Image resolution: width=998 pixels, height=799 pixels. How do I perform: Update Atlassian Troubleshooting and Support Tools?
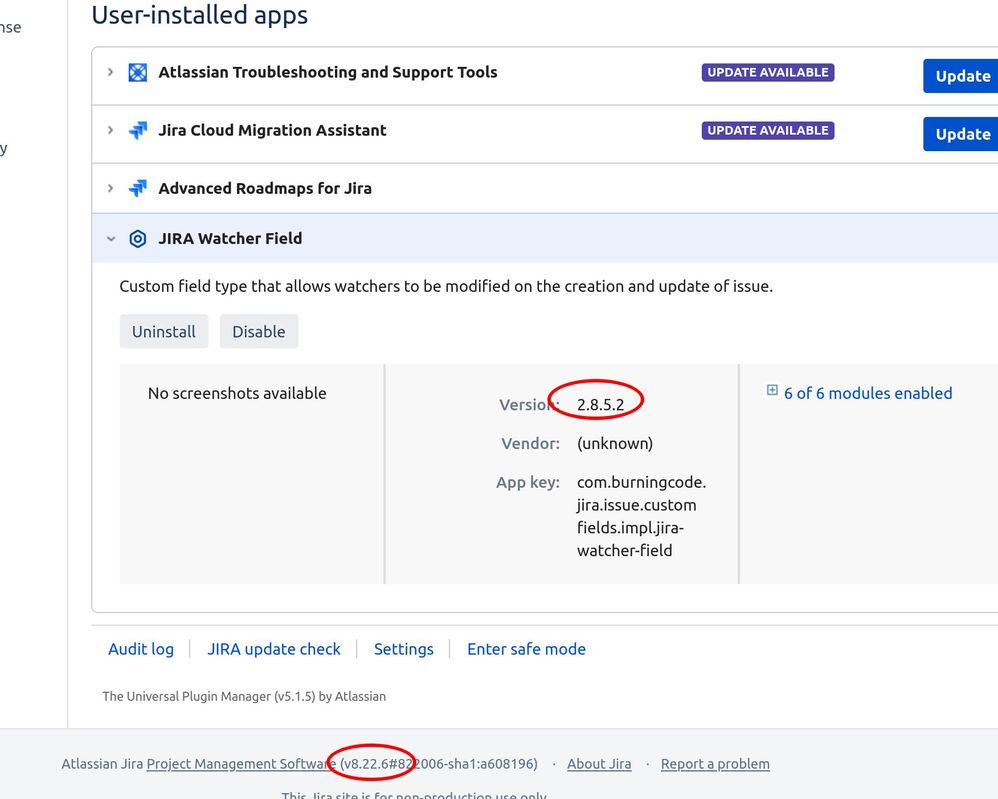tap(962, 76)
